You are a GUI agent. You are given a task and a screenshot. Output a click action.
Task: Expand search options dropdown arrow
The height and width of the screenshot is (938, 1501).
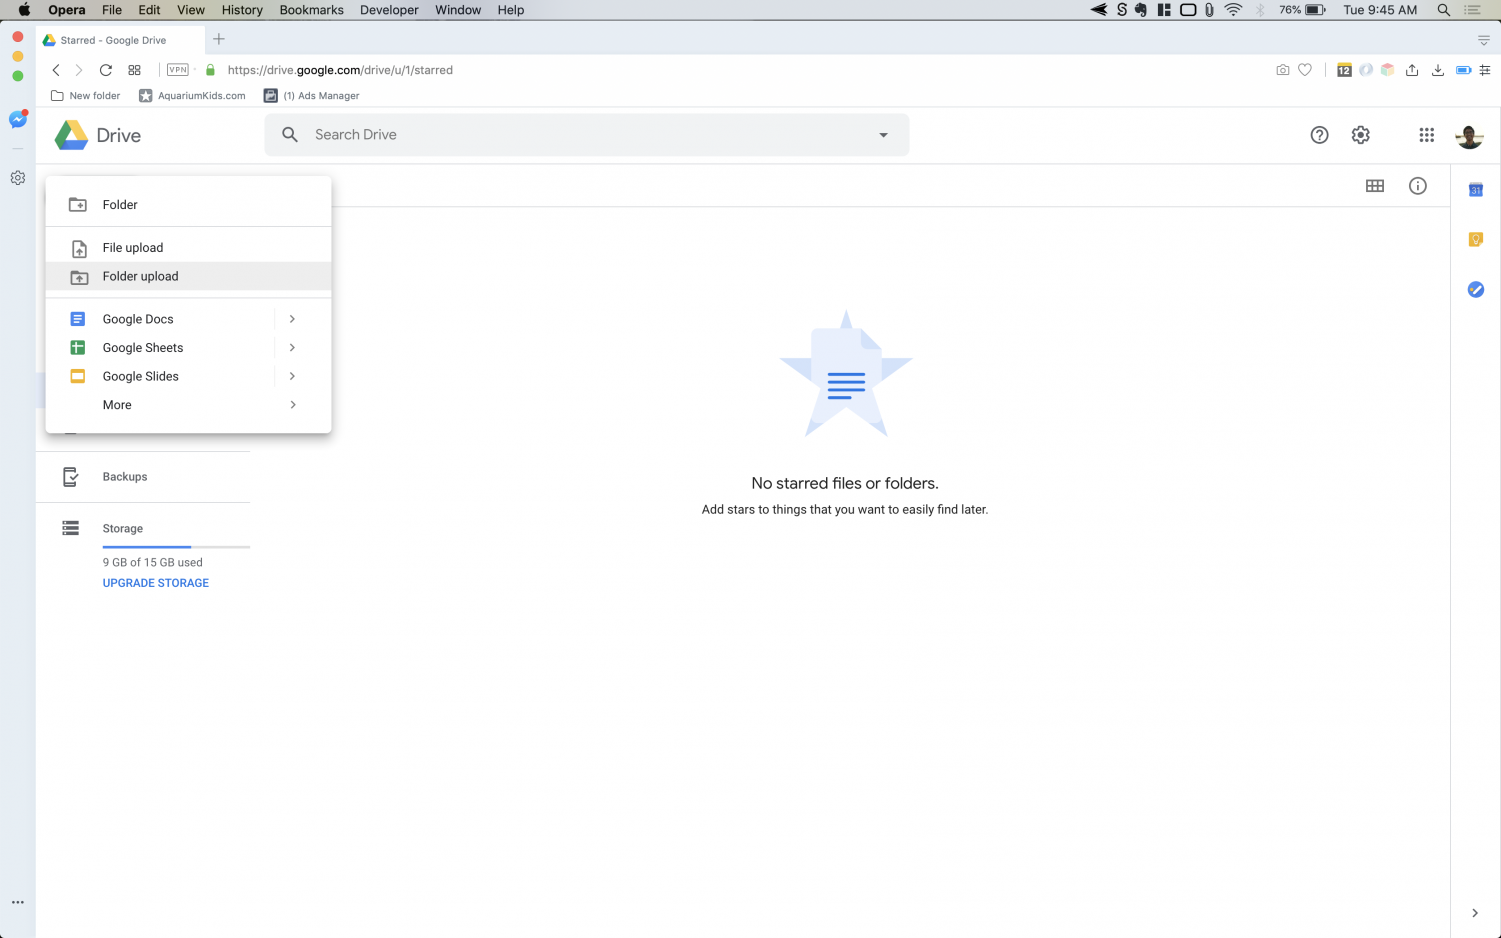tap(883, 135)
